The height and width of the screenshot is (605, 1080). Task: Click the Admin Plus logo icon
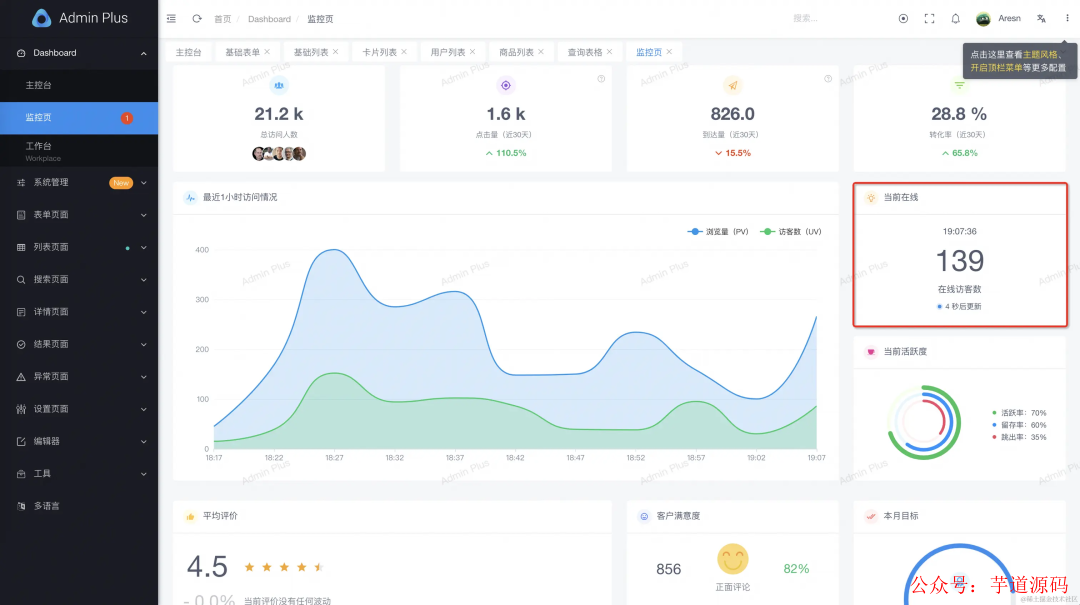point(41,18)
